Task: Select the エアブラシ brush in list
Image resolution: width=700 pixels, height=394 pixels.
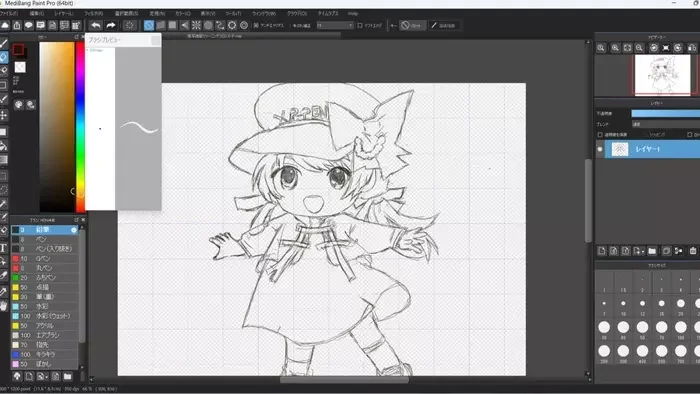Action: [x=45, y=335]
